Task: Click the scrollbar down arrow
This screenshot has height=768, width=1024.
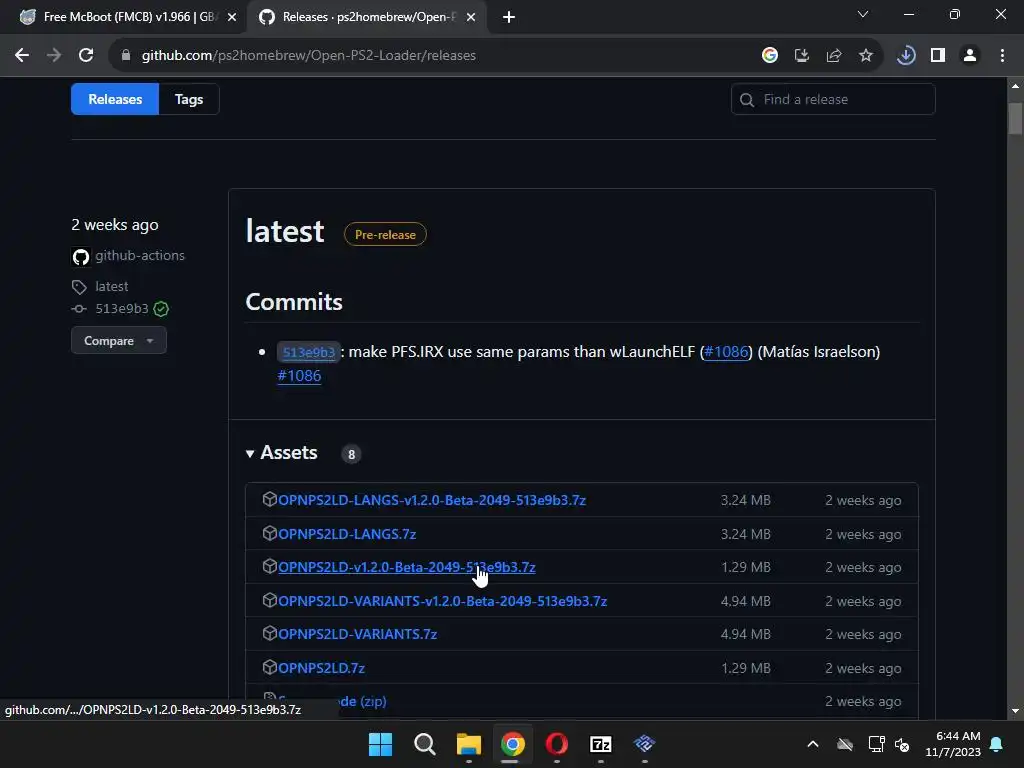Action: tap(1015, 711)
